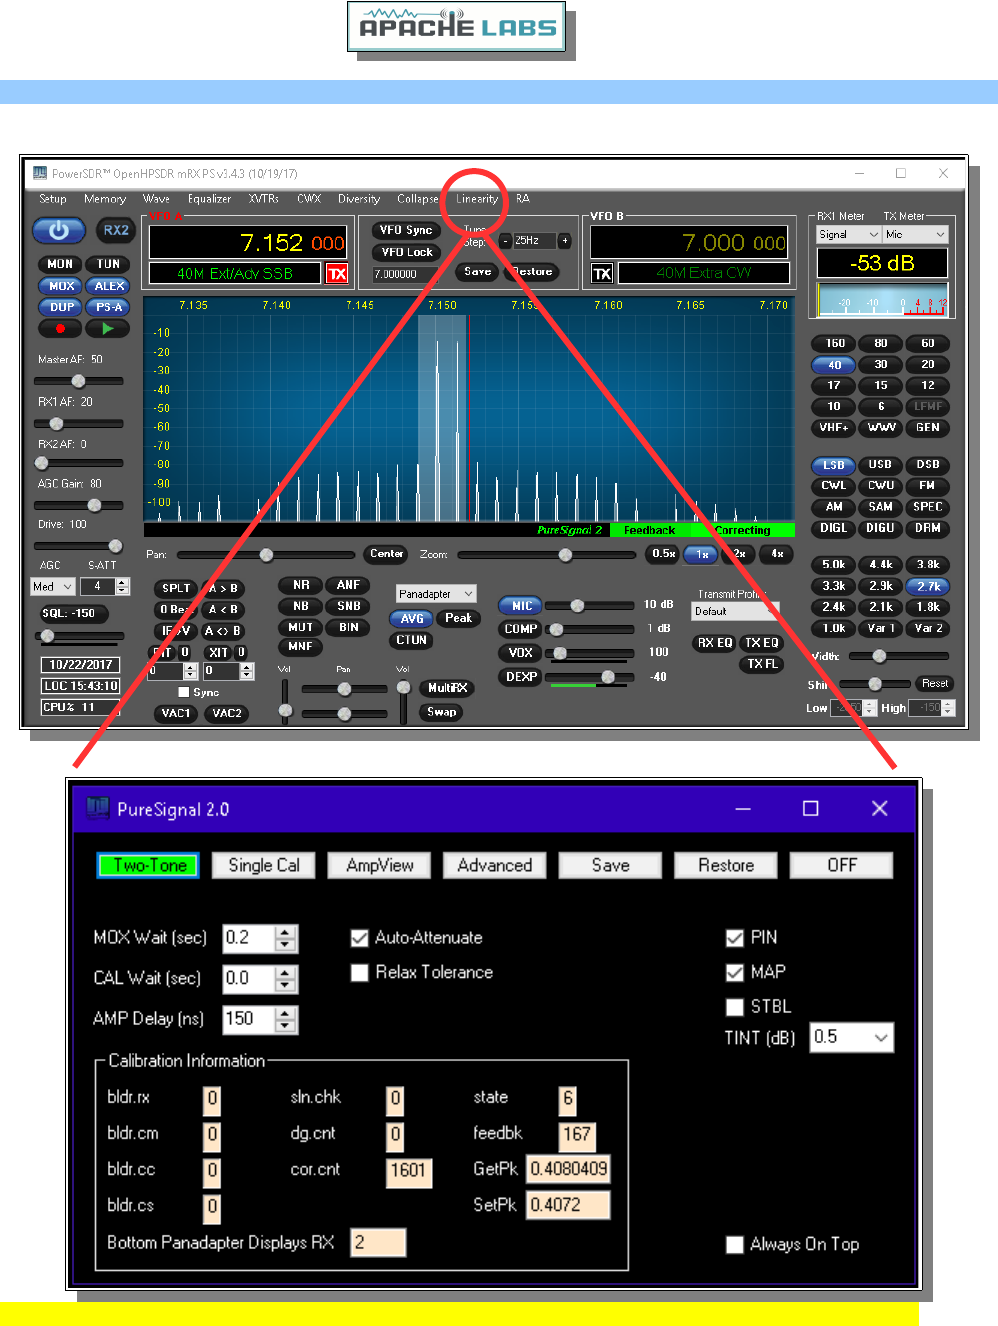Click the red TX indicator for VFO A
This screenshot has height=1326, width=998.
click(337, 273)
